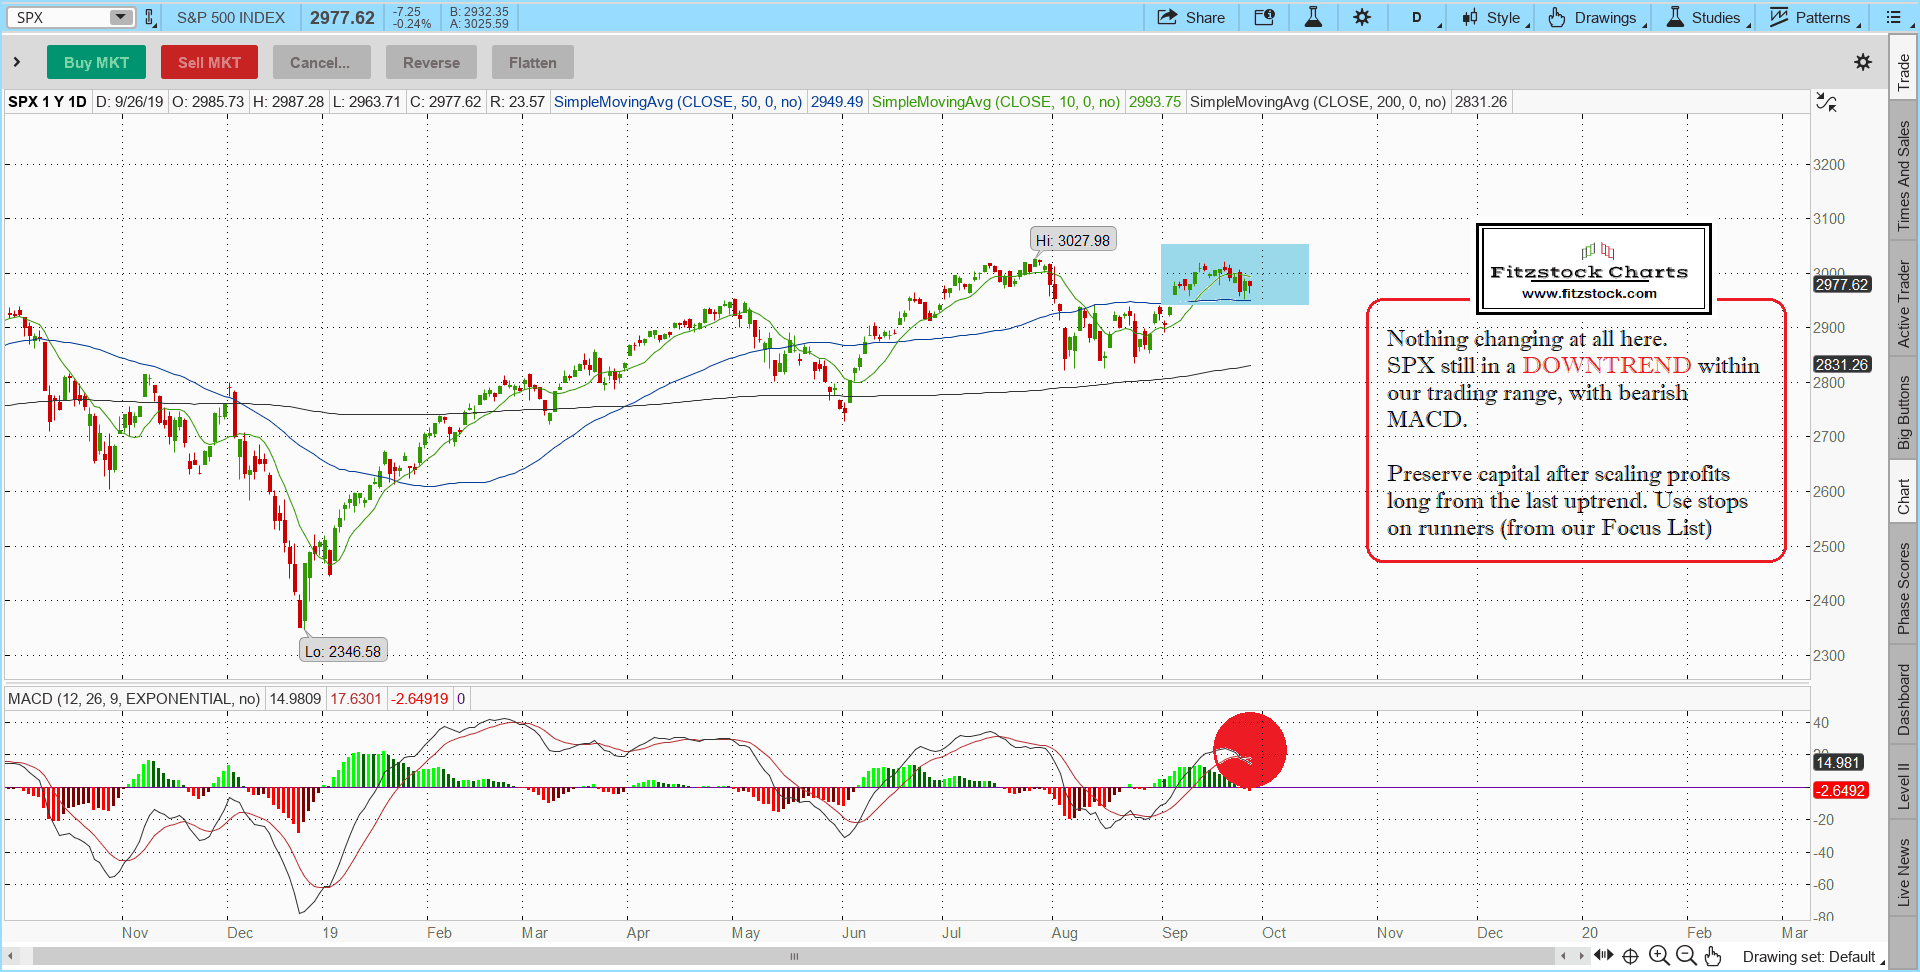Open chart settings gear in top toolbar

click(1362, 18)
